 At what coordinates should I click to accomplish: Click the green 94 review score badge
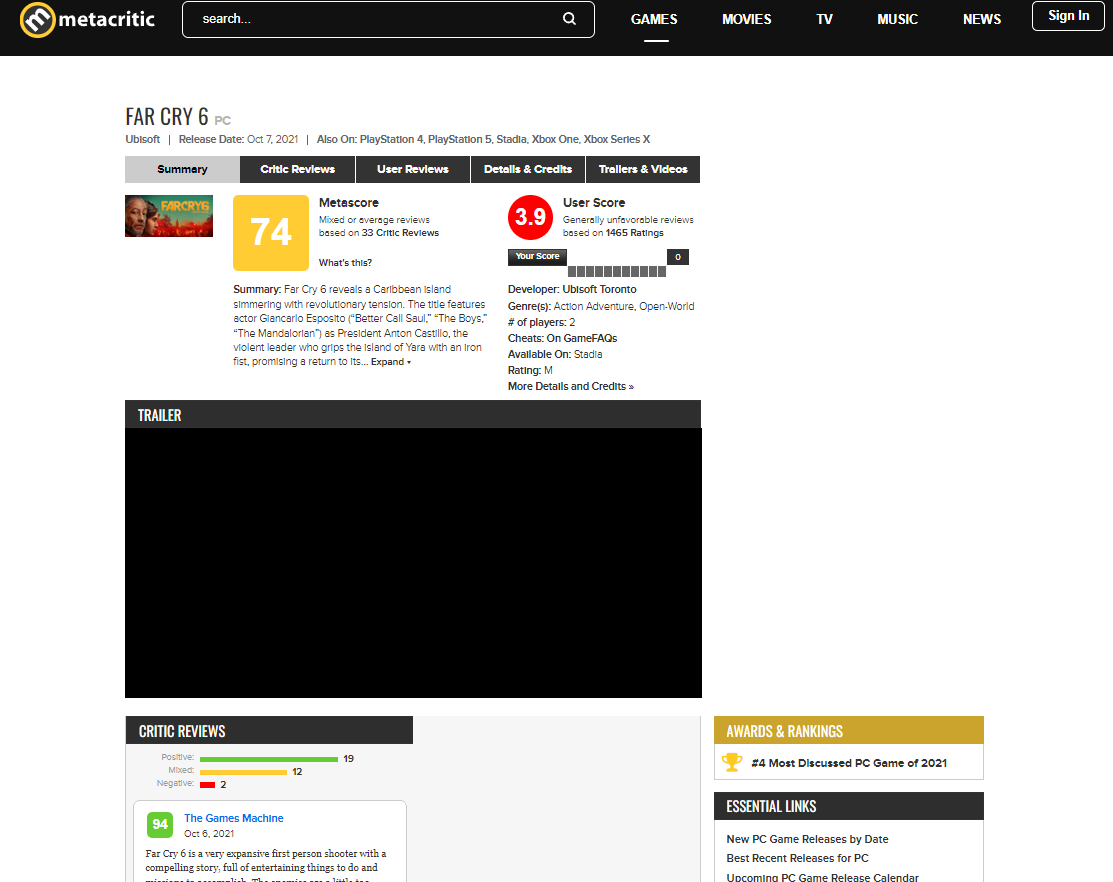point(160,825)
